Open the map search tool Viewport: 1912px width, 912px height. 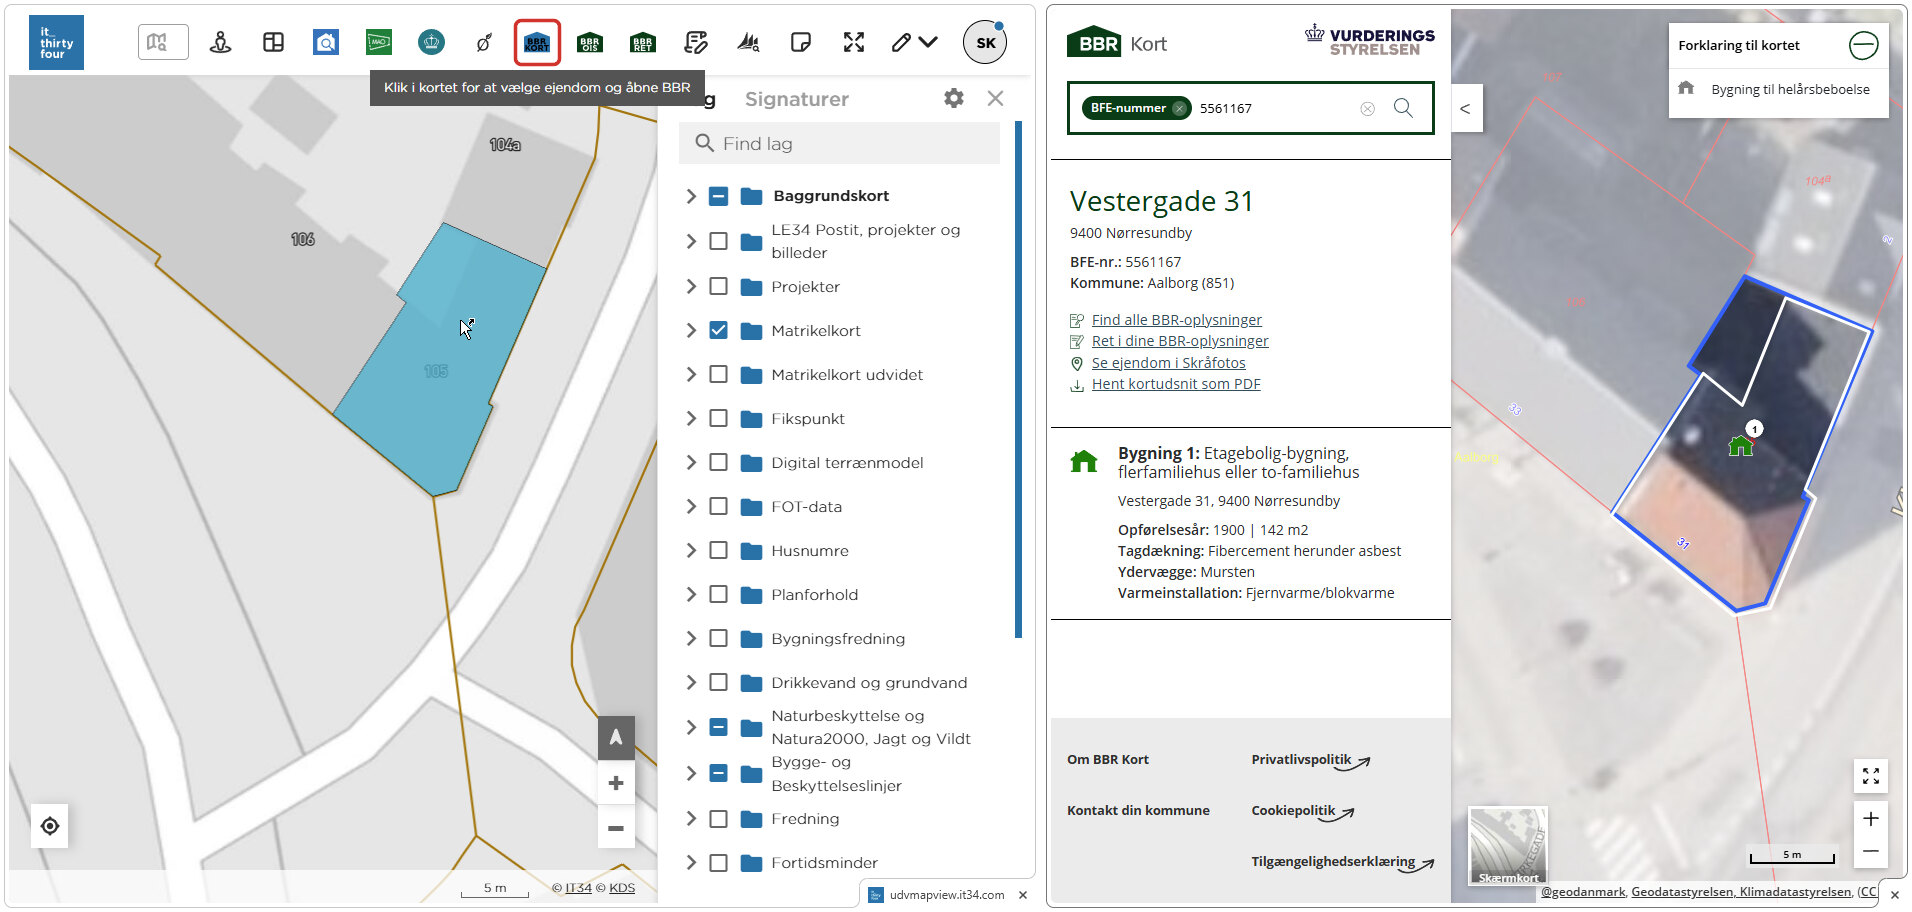pyautogui.click(x=163, y=42)
